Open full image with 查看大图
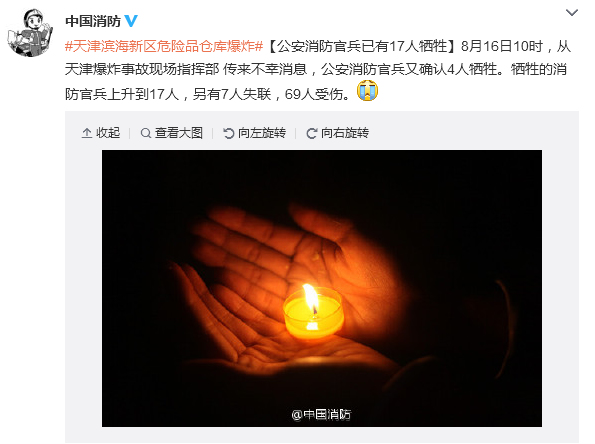The image size is (595, 444). point(179,133)
